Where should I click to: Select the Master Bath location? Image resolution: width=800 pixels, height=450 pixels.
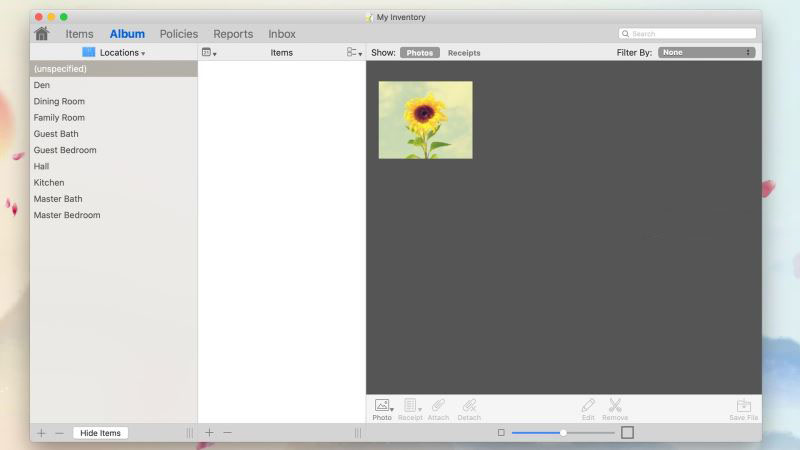114,199
